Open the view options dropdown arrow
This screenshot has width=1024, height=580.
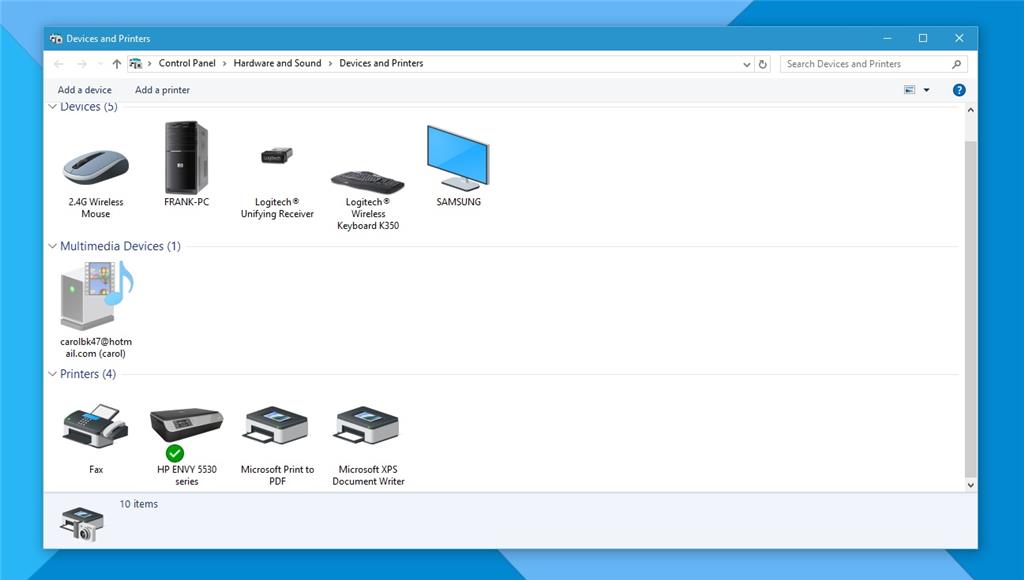click(x=926, y=90)
